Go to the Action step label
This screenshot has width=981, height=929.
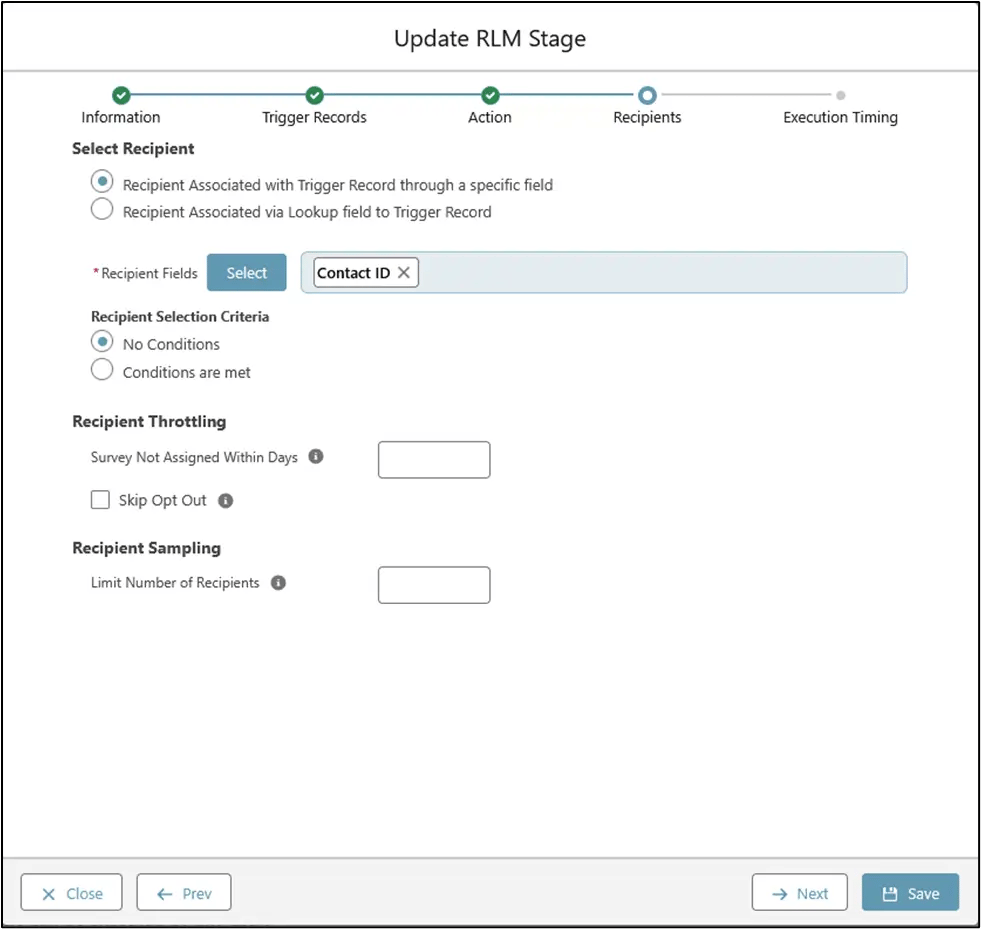click(x=490, y=118)
